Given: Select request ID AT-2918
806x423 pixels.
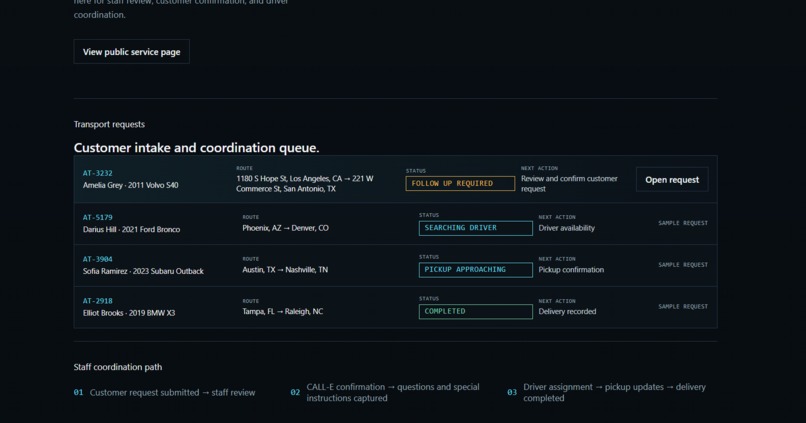Looking at the screenshot, I should click(98, 301).
